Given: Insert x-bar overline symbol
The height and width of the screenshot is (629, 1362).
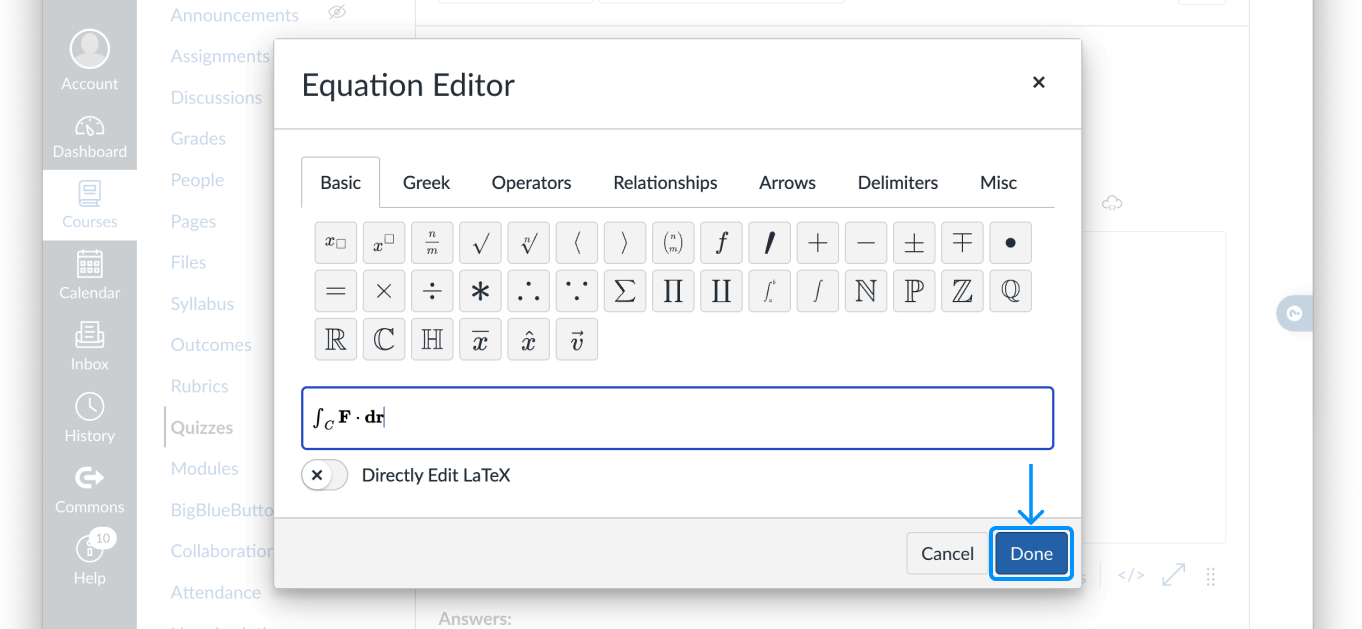Looking at the screenshot, I should point(480,339).
